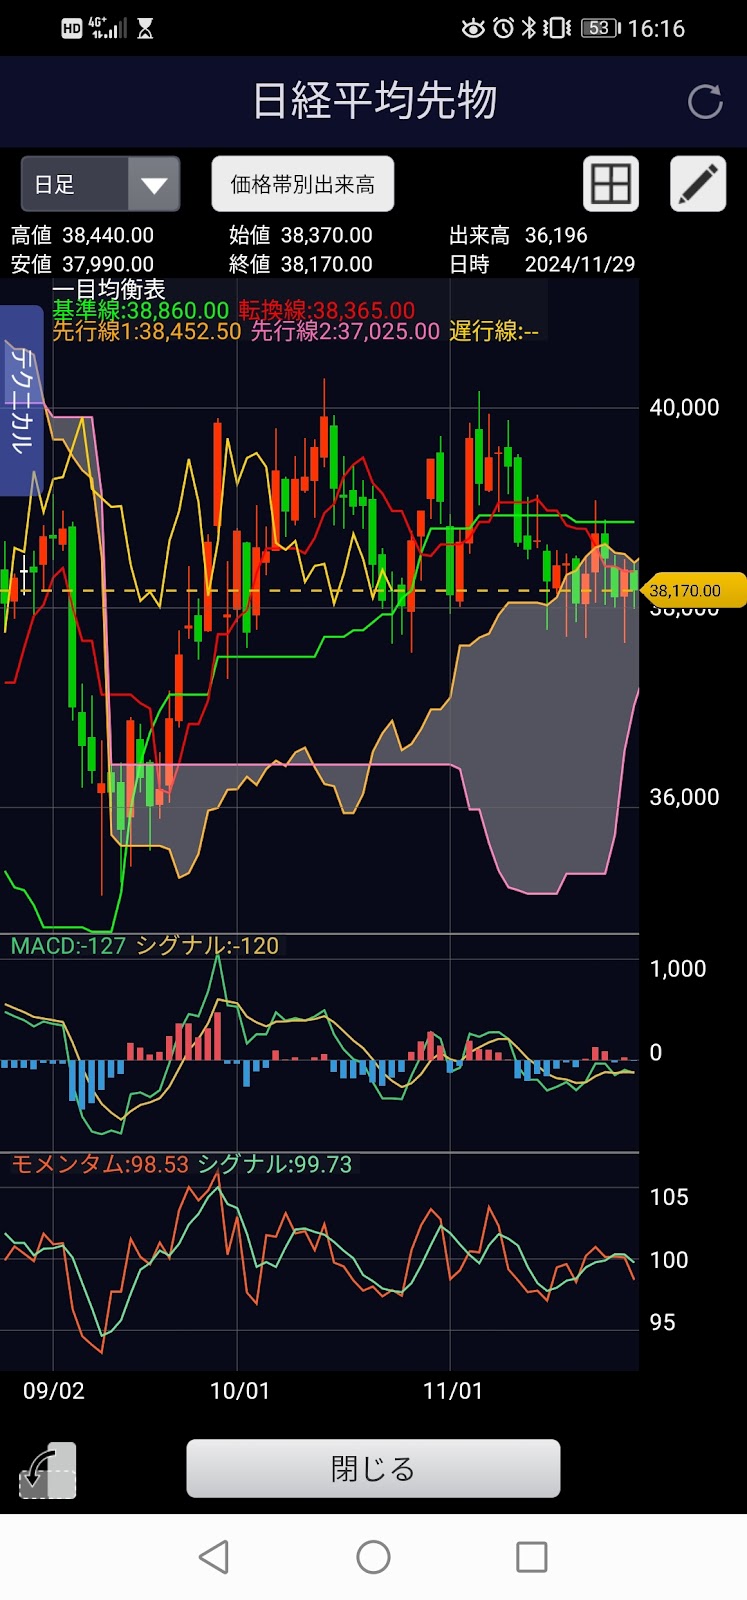Tap the 105 momentum axis label
This screenshot has width=747, height=1600.
pos(669,1197)
